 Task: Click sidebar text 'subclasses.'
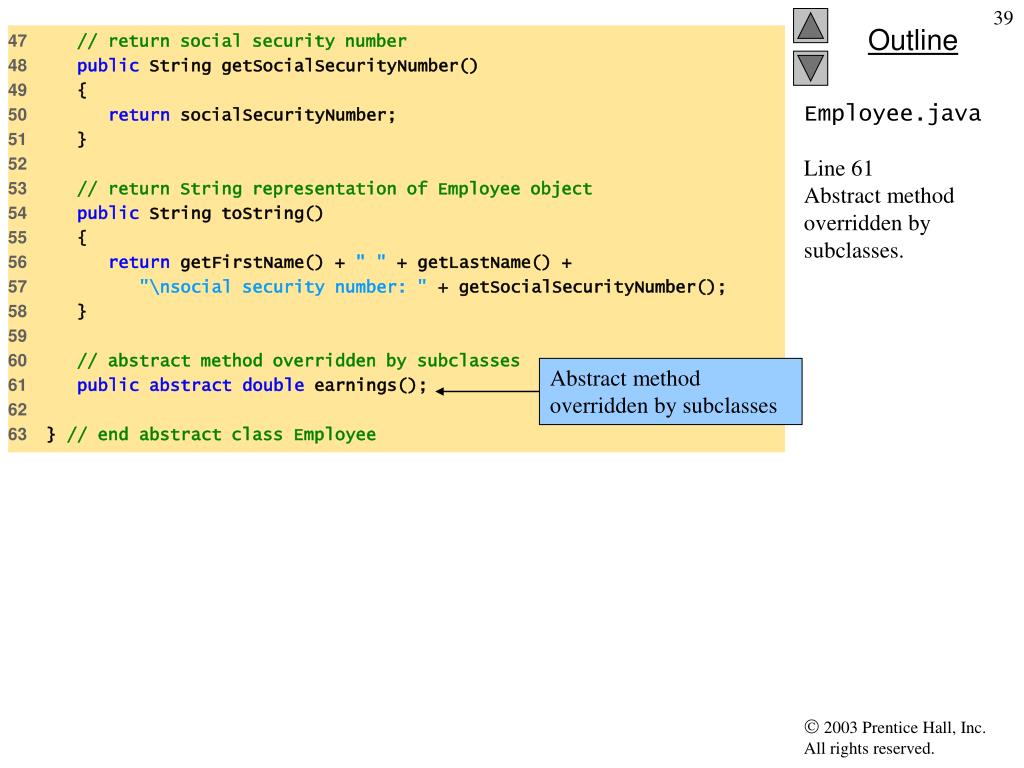854,251
